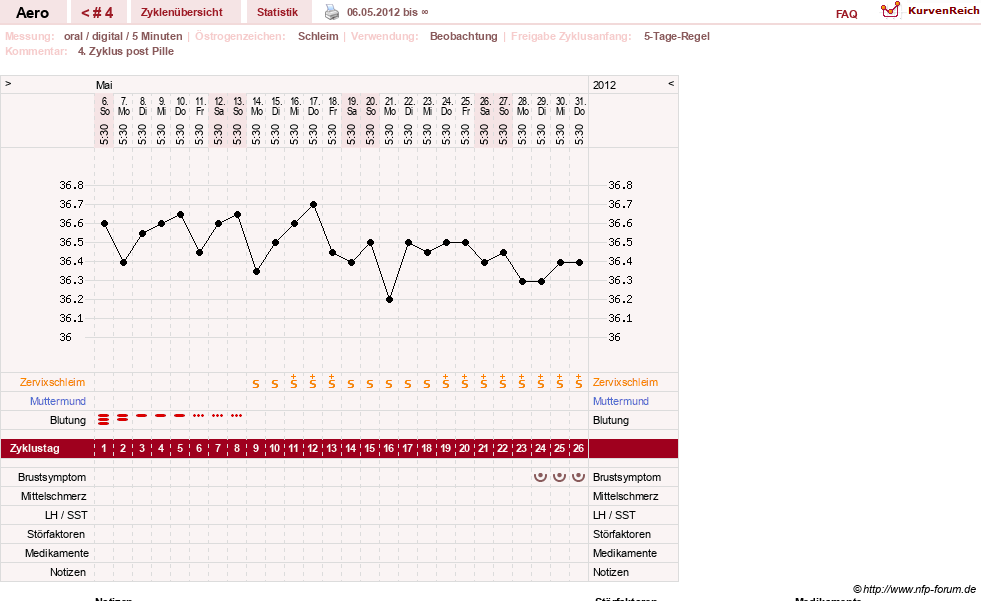Go to previous cycle via '< # 4'
This screenshot has width=981, height=601.
tap(97, 13)
